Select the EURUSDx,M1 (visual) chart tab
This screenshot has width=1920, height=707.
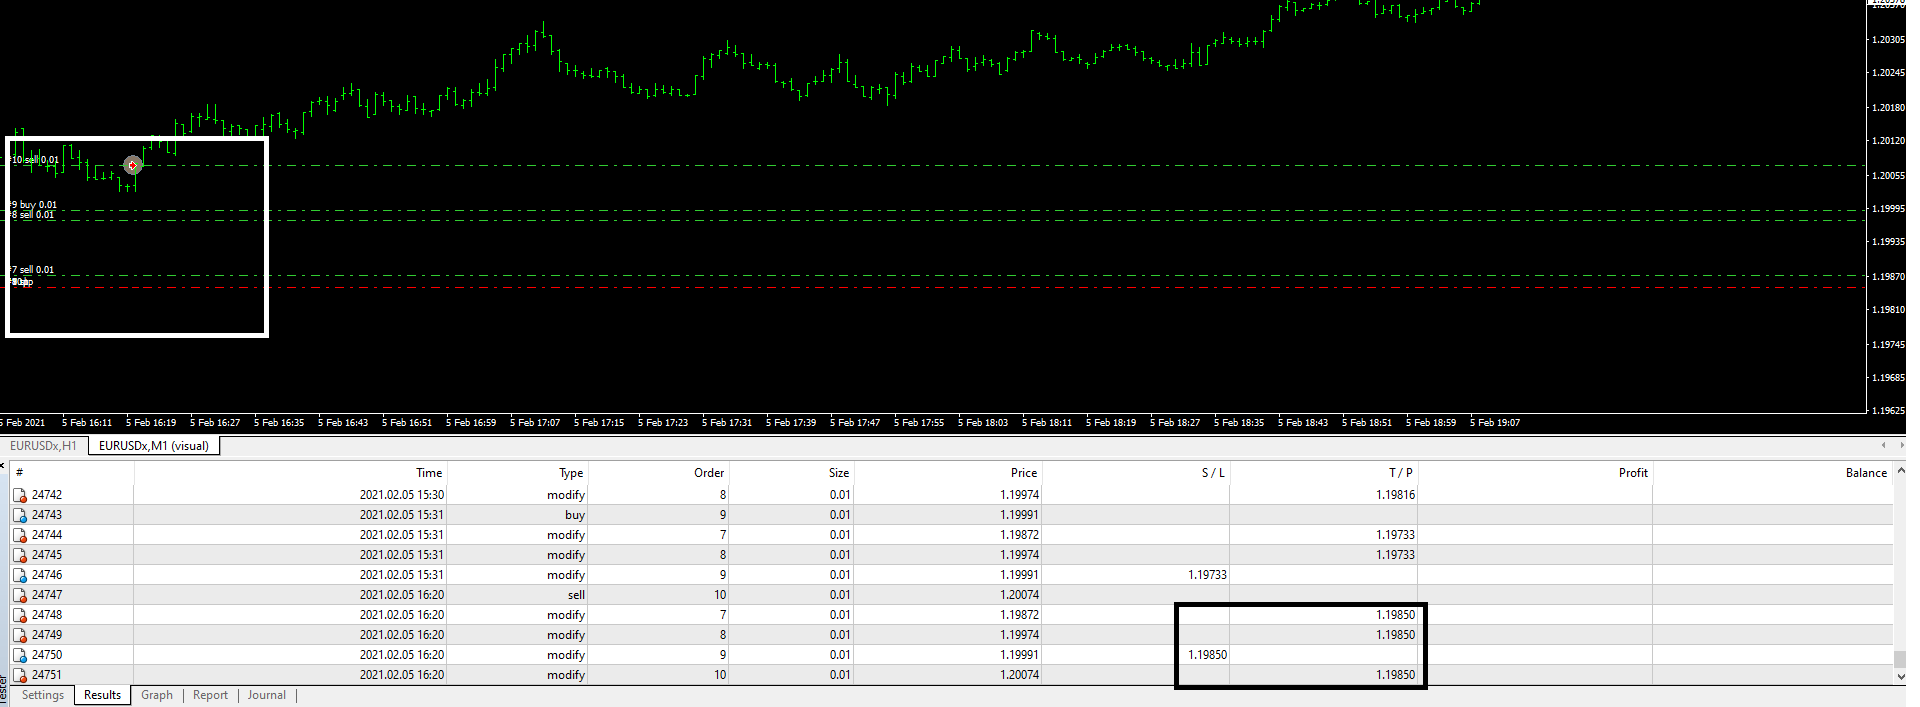click(x=153, y=446)
